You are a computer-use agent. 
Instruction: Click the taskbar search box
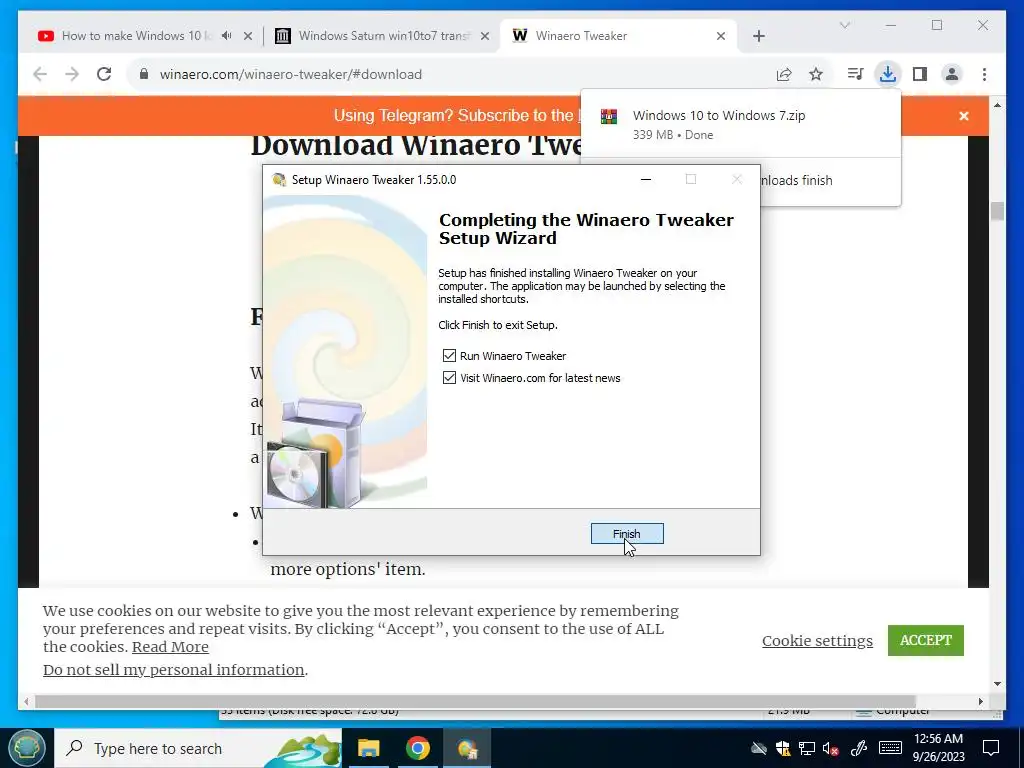pyautogui.click(x=197, y=748)
